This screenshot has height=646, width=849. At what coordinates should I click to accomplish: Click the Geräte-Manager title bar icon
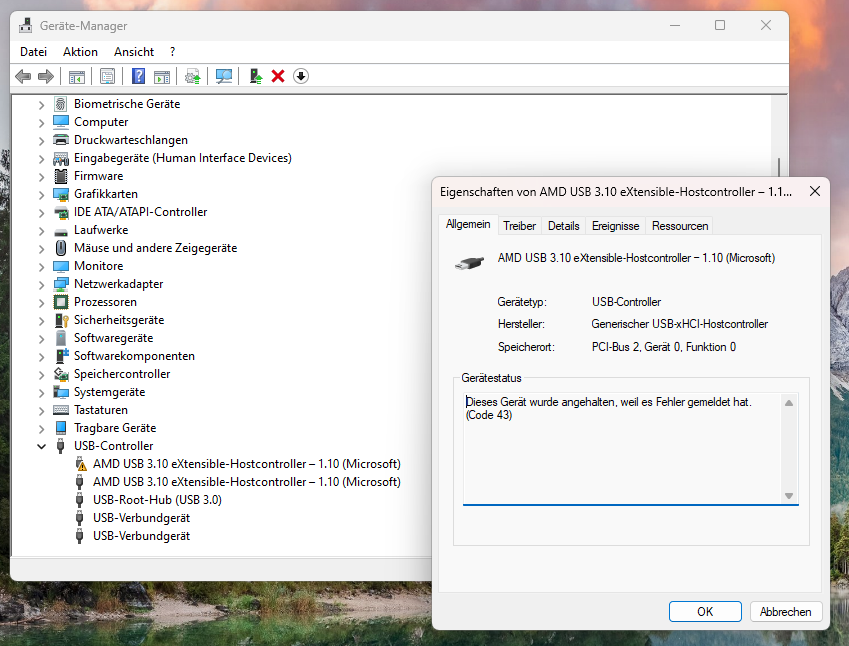[x=25, y=25]
